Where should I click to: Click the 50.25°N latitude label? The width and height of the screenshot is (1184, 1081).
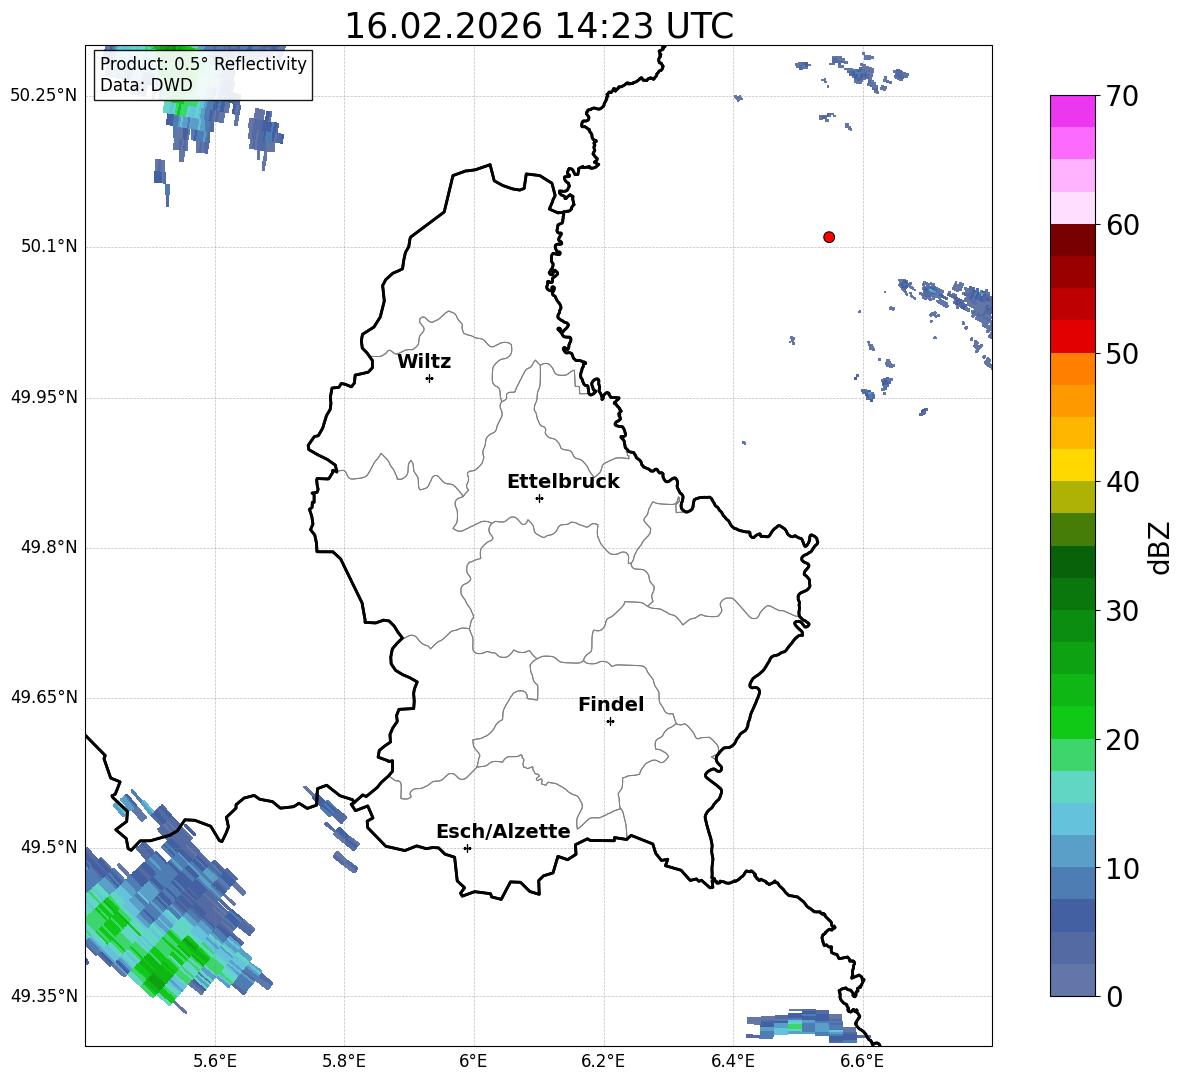click(x=44, y=96)
